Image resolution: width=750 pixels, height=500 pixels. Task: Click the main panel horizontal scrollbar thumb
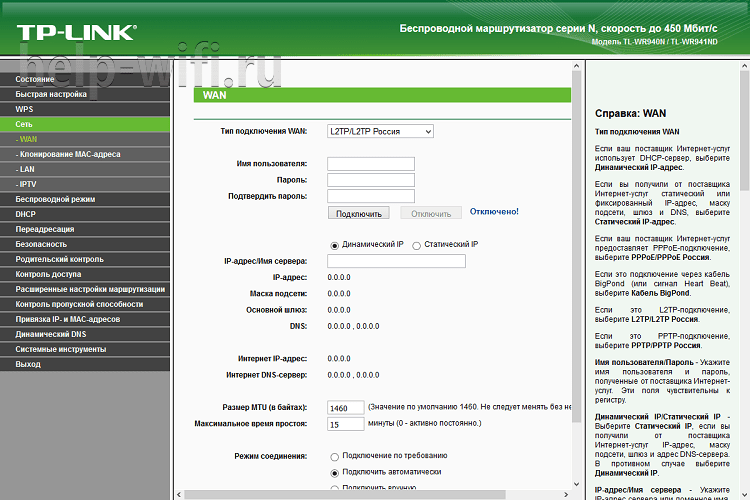click(x=345, y=494)
